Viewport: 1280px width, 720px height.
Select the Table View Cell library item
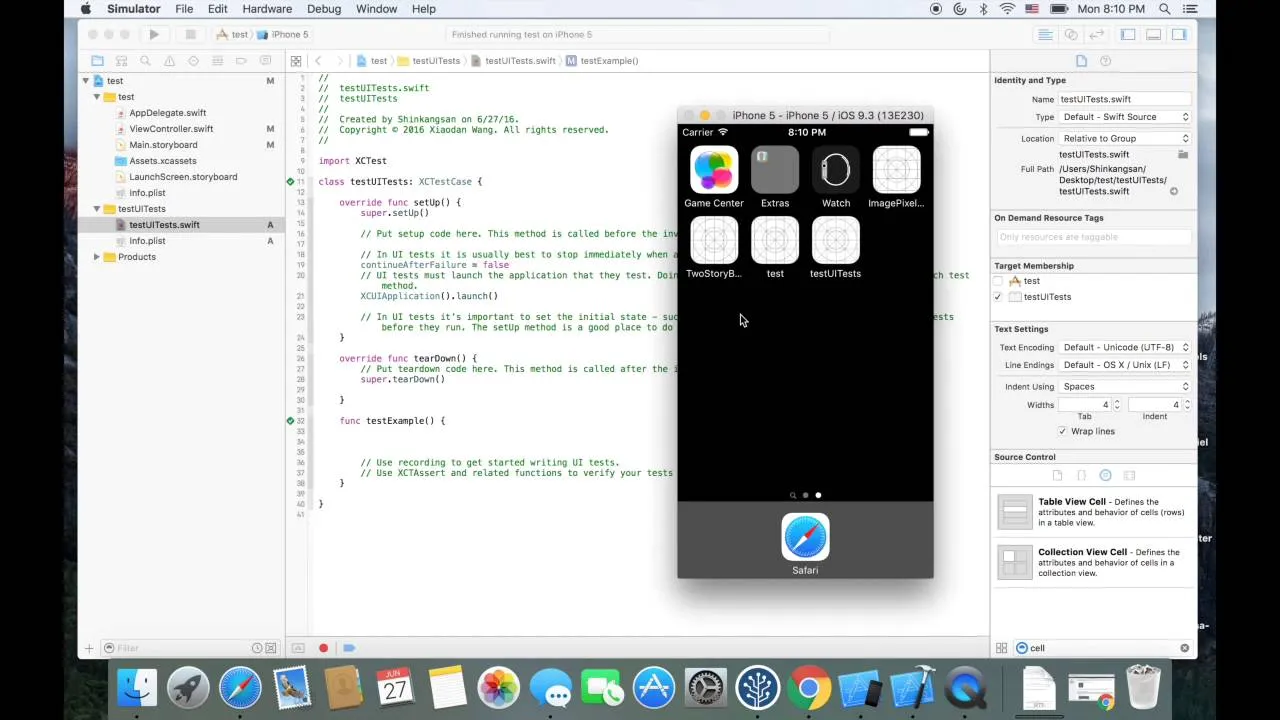tap(1094, 512)
